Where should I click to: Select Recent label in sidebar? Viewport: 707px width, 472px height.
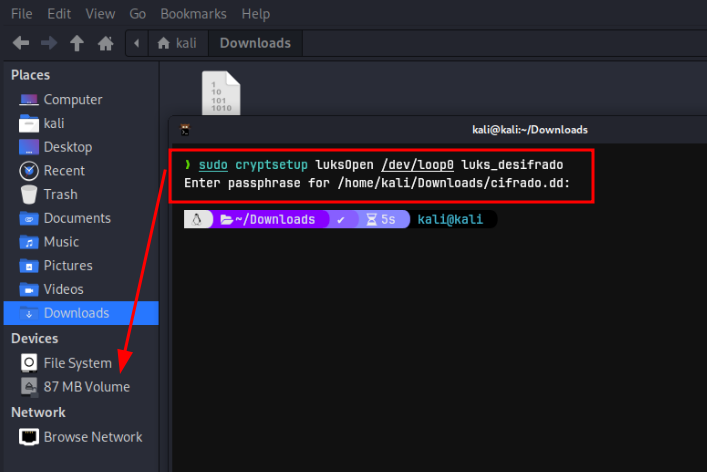click(x=64, y=171)
